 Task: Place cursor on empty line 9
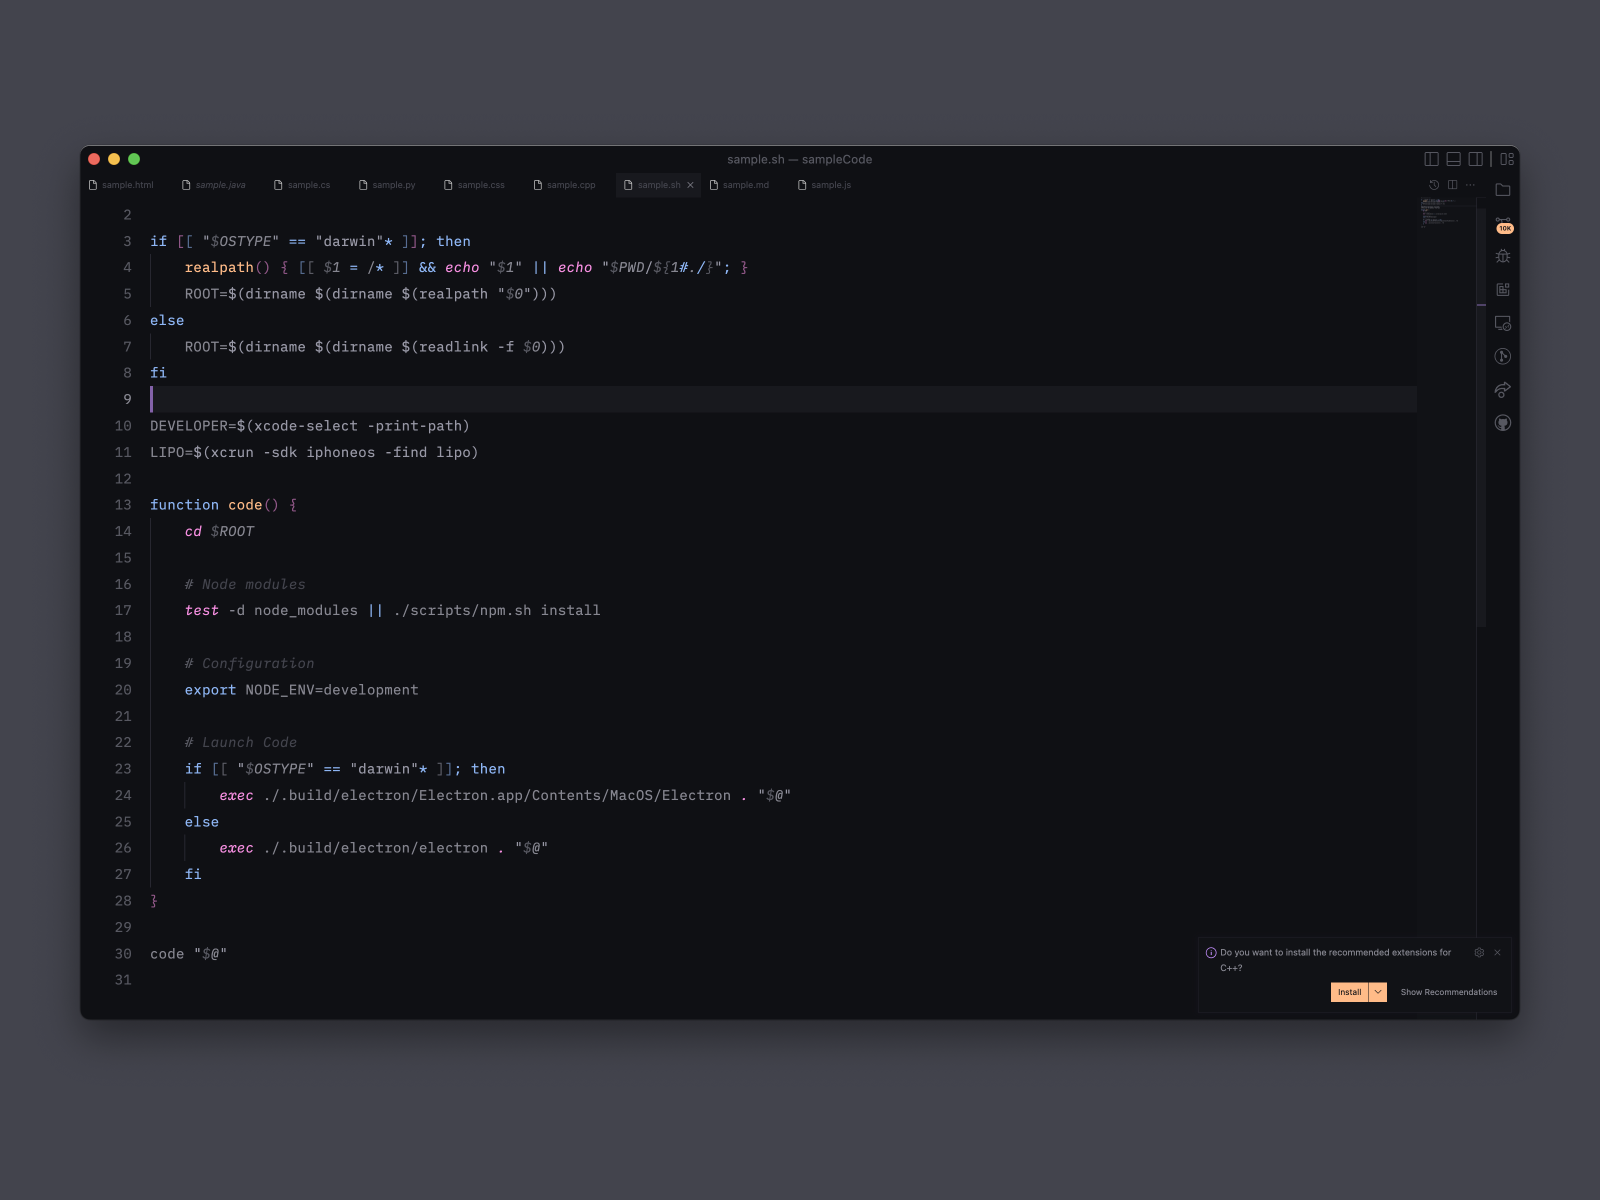click(783, 399)
